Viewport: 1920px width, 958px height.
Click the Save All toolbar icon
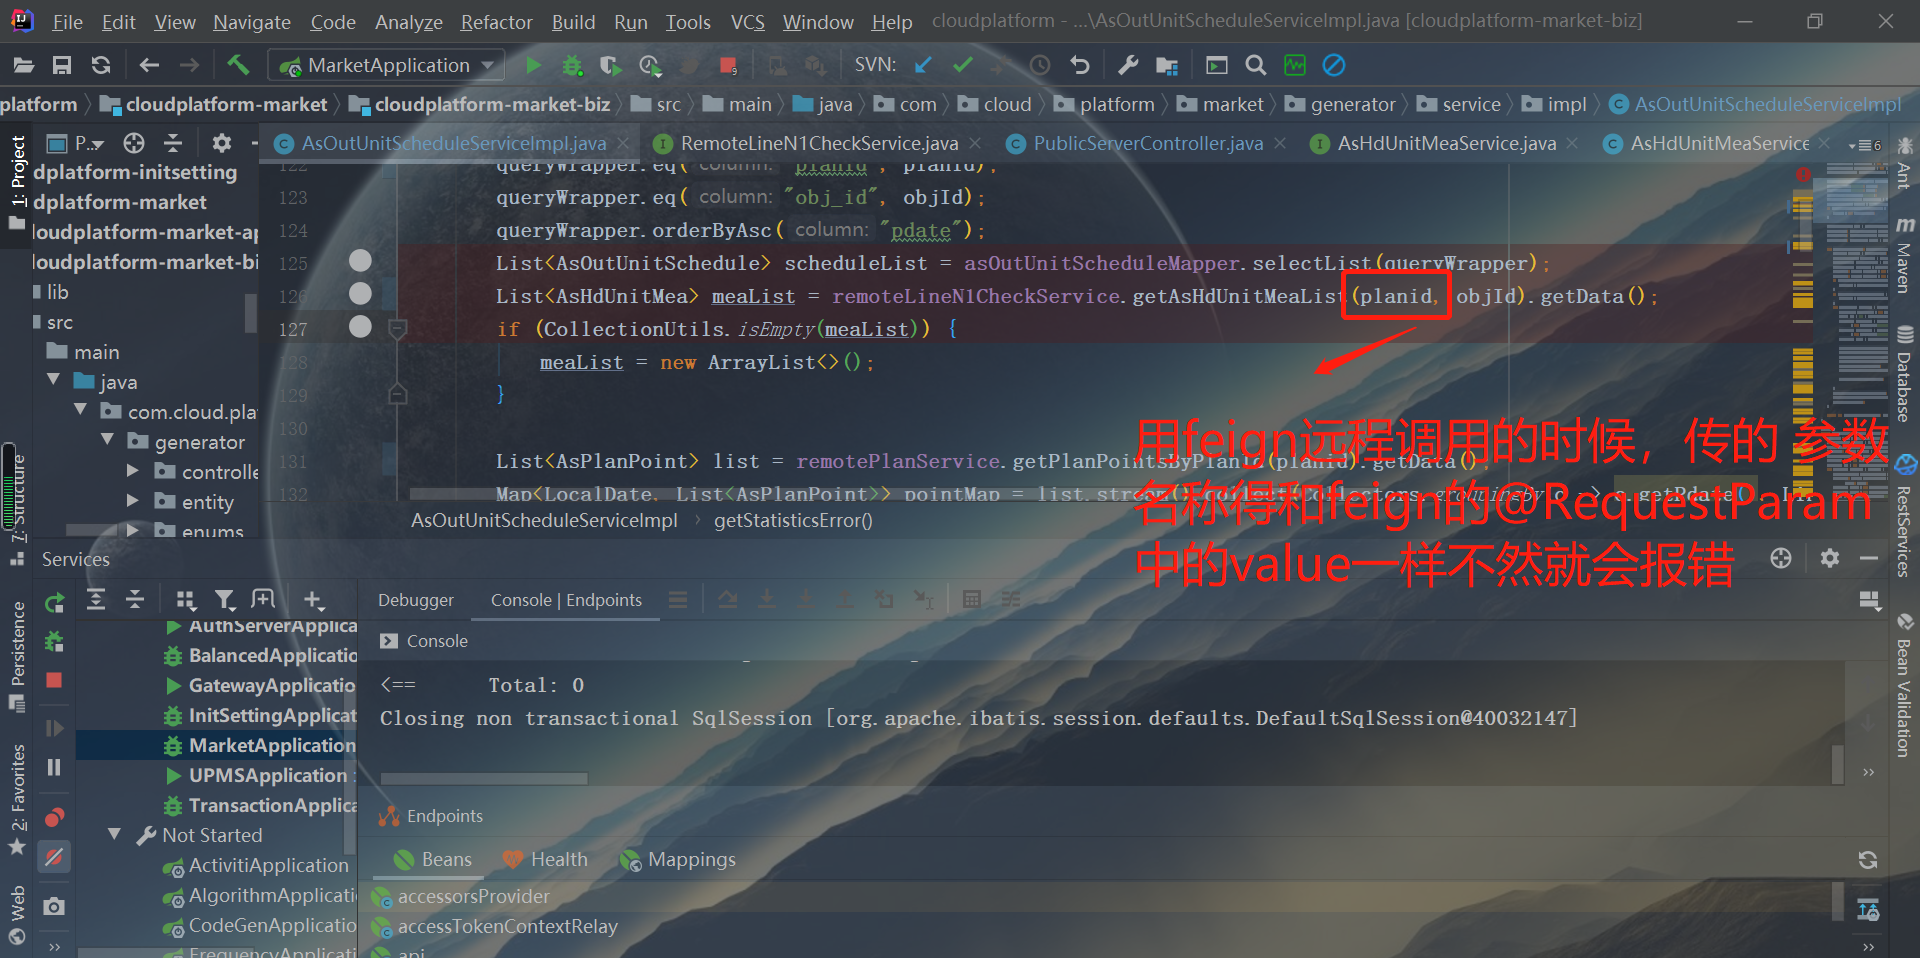(x=62, y=65)
